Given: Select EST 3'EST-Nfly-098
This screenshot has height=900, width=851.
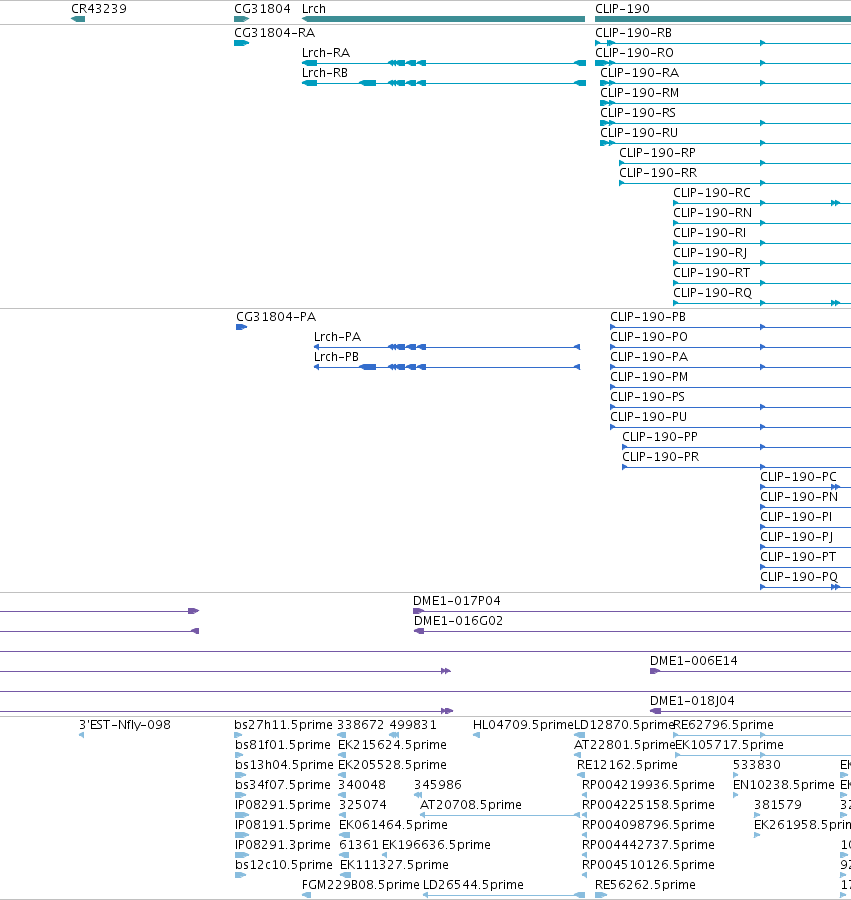Looking at the screenshot, I should coord(125,726).
